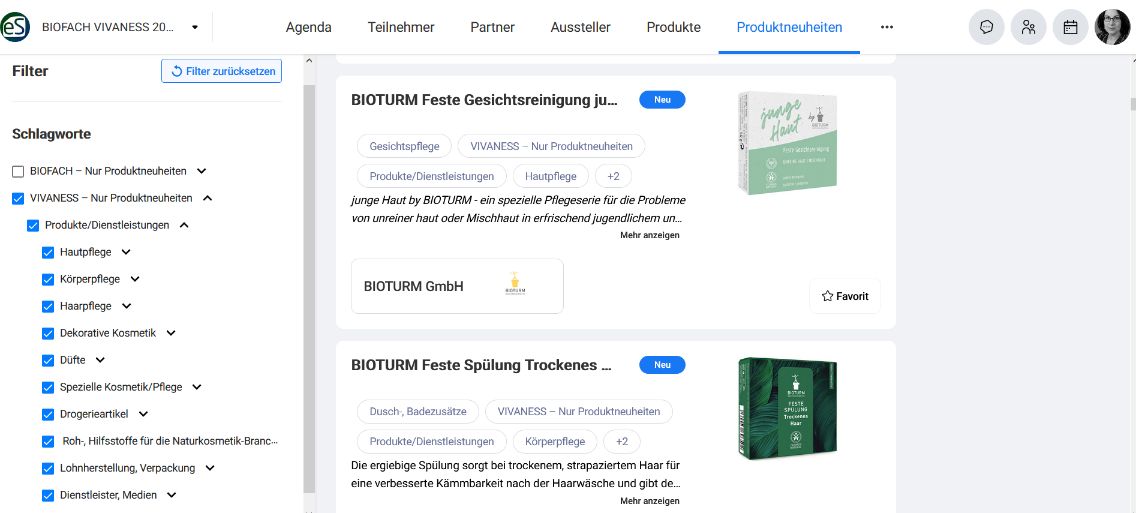Open the contacts people icon
This screenshot has width=1136, height=513.
[1028, 28]
